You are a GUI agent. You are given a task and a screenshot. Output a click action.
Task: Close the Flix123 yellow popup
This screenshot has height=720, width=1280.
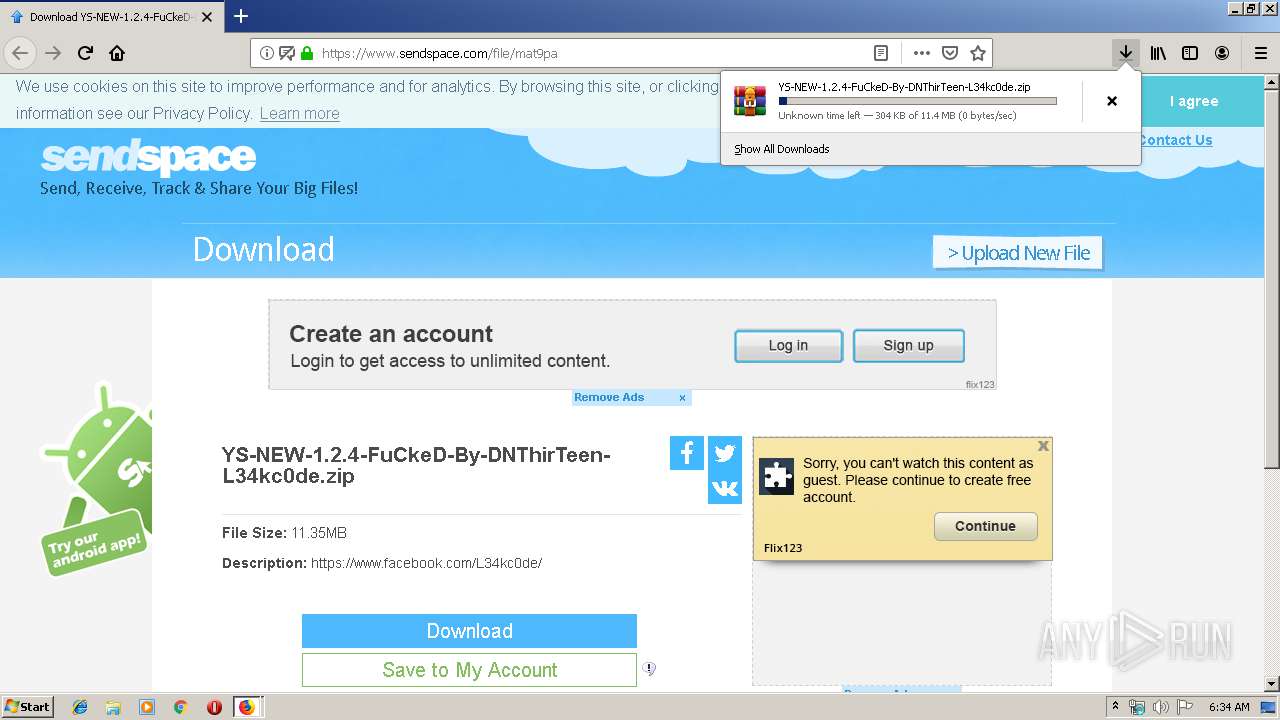click(x=1043, y=446)
